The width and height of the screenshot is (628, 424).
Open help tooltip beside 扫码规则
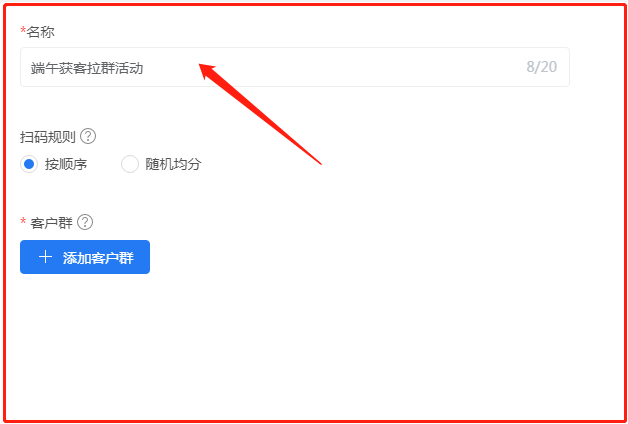[x=88, y=137]
